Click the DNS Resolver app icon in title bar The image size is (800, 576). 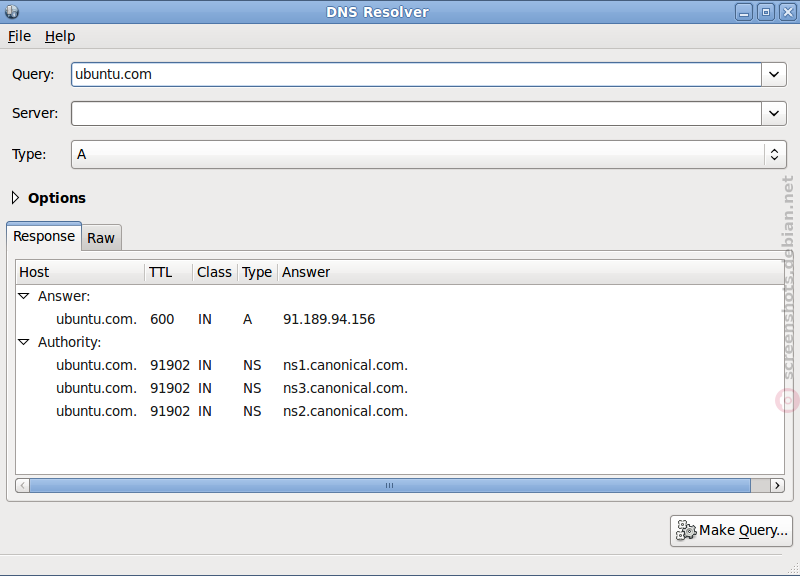12,11
